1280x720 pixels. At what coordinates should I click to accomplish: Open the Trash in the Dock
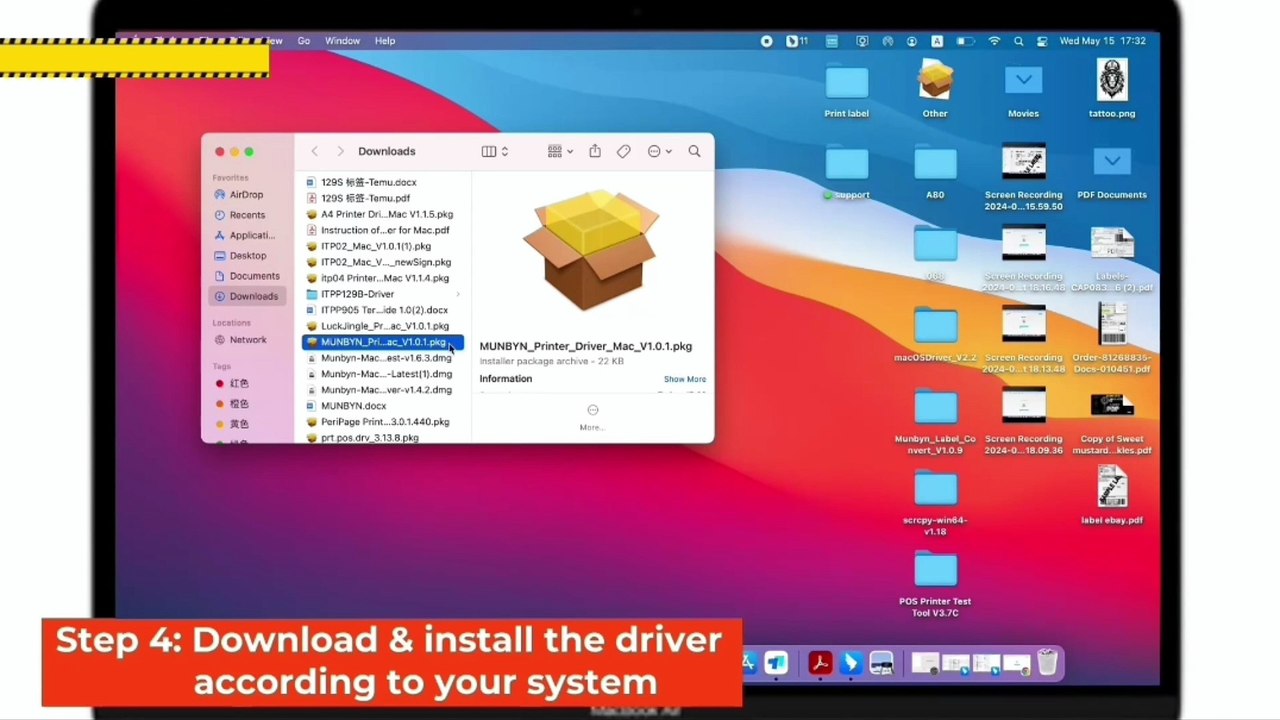tap(1047, 663)
